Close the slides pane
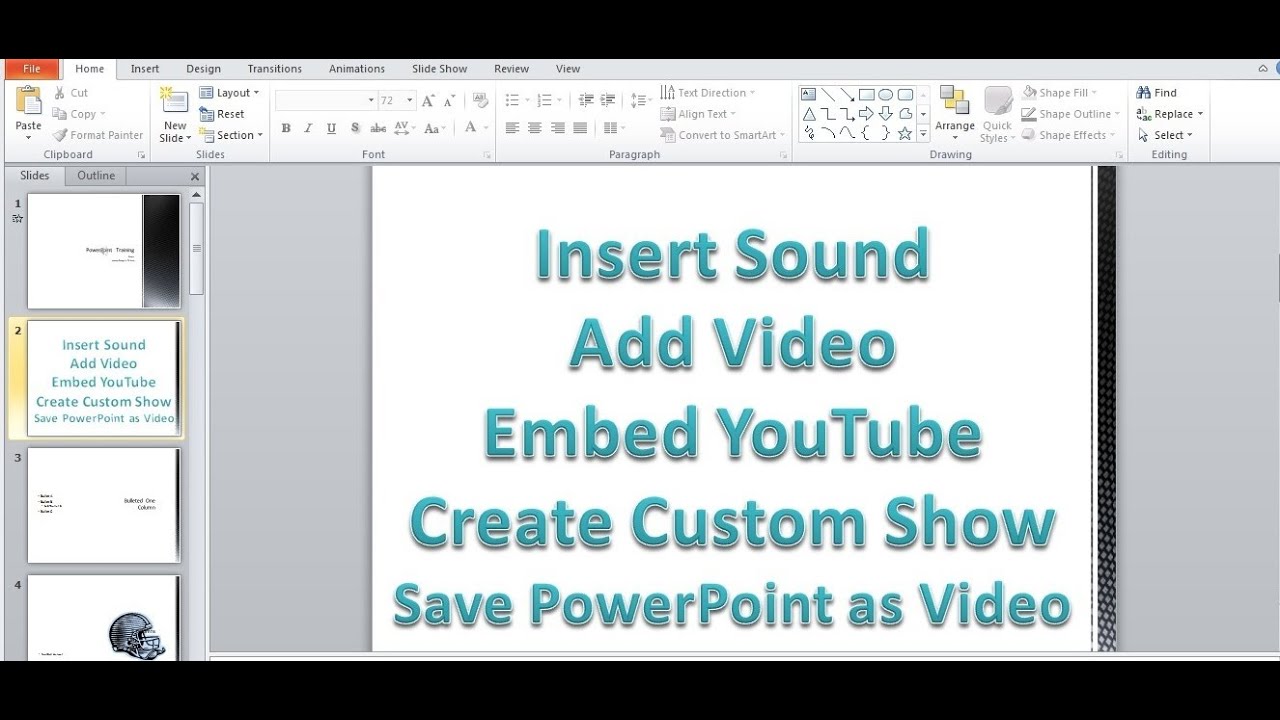Screen dimensions: 1280x720 [x=195, y=177]
